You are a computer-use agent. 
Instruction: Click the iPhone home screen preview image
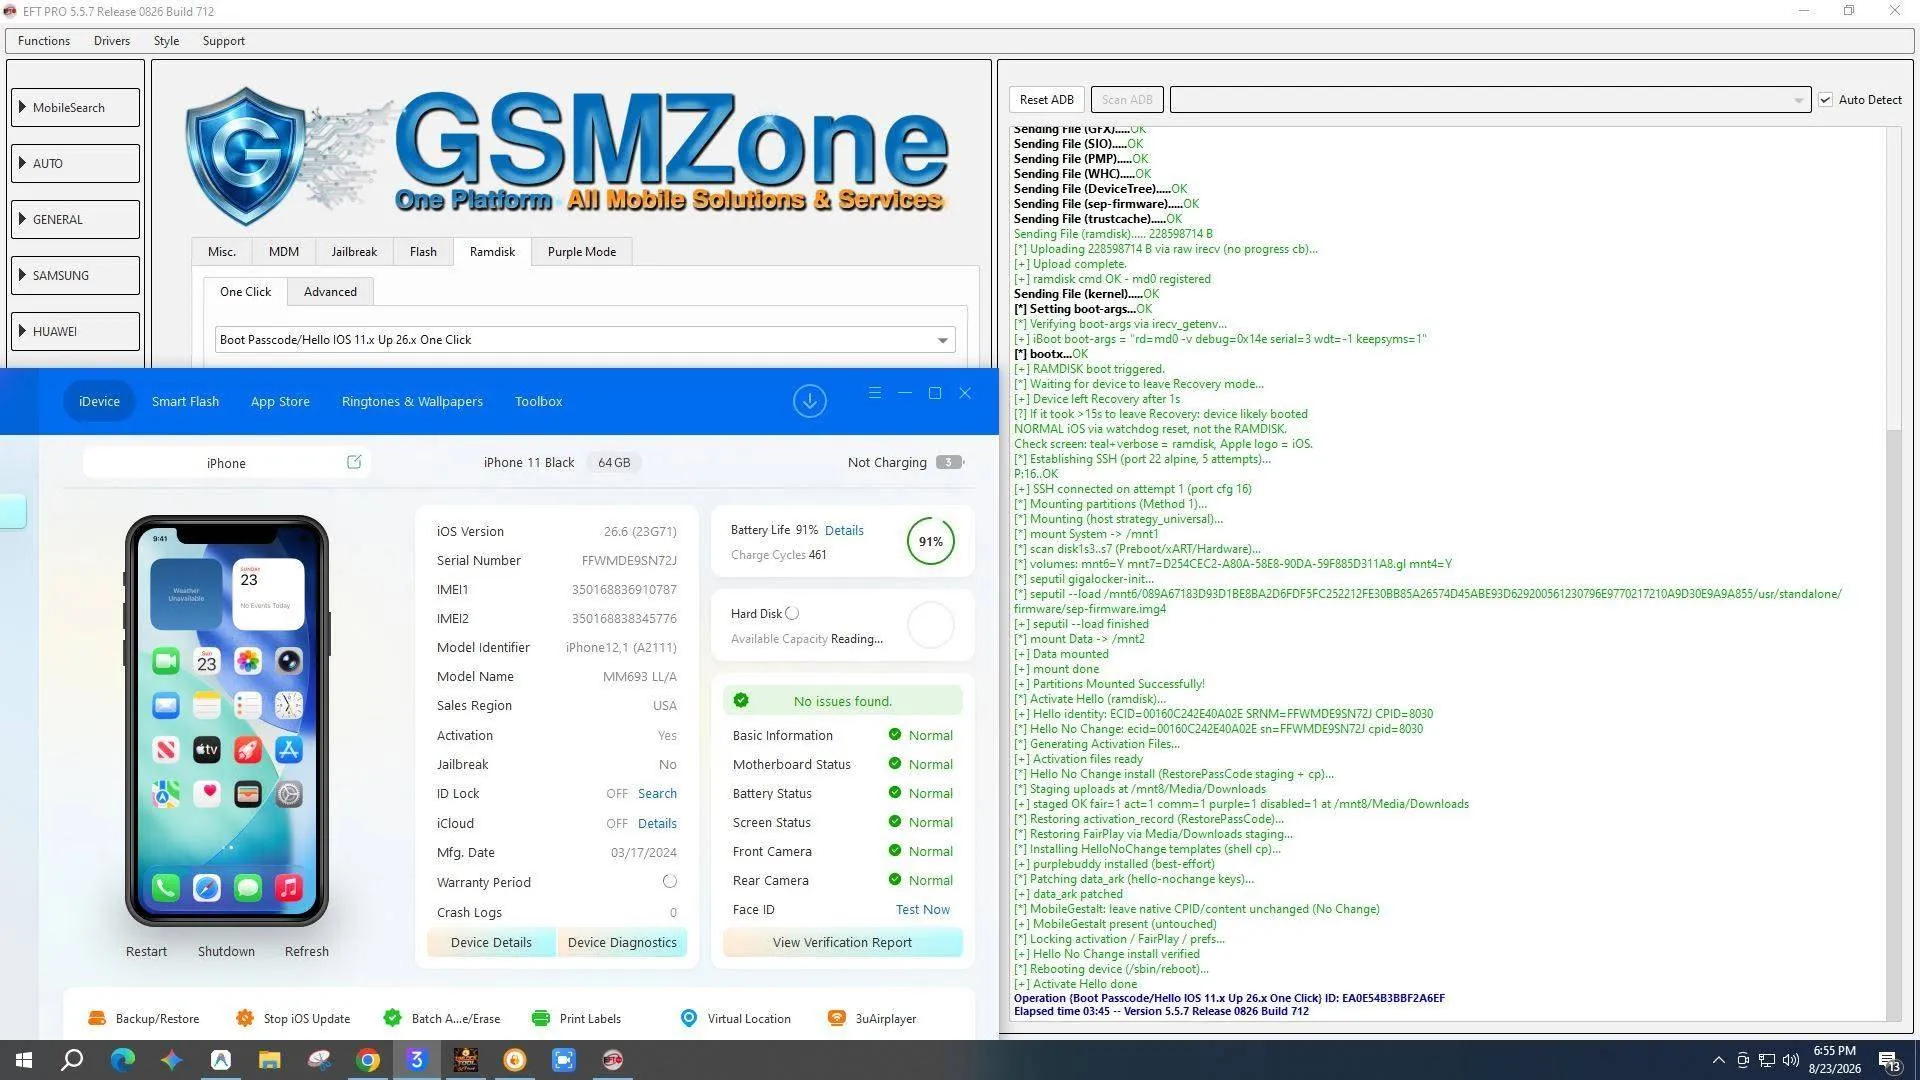pos(227,721)
